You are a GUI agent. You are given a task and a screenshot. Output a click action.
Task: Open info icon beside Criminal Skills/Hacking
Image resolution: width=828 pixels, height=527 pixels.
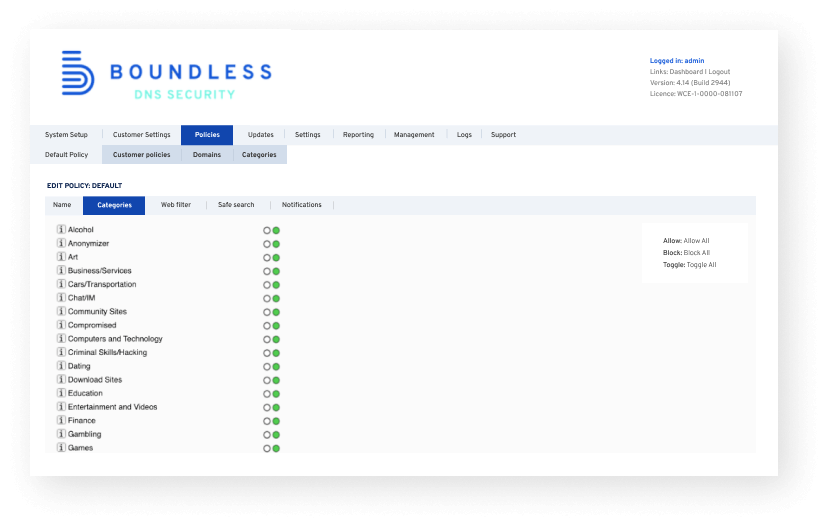click(61, 352)
